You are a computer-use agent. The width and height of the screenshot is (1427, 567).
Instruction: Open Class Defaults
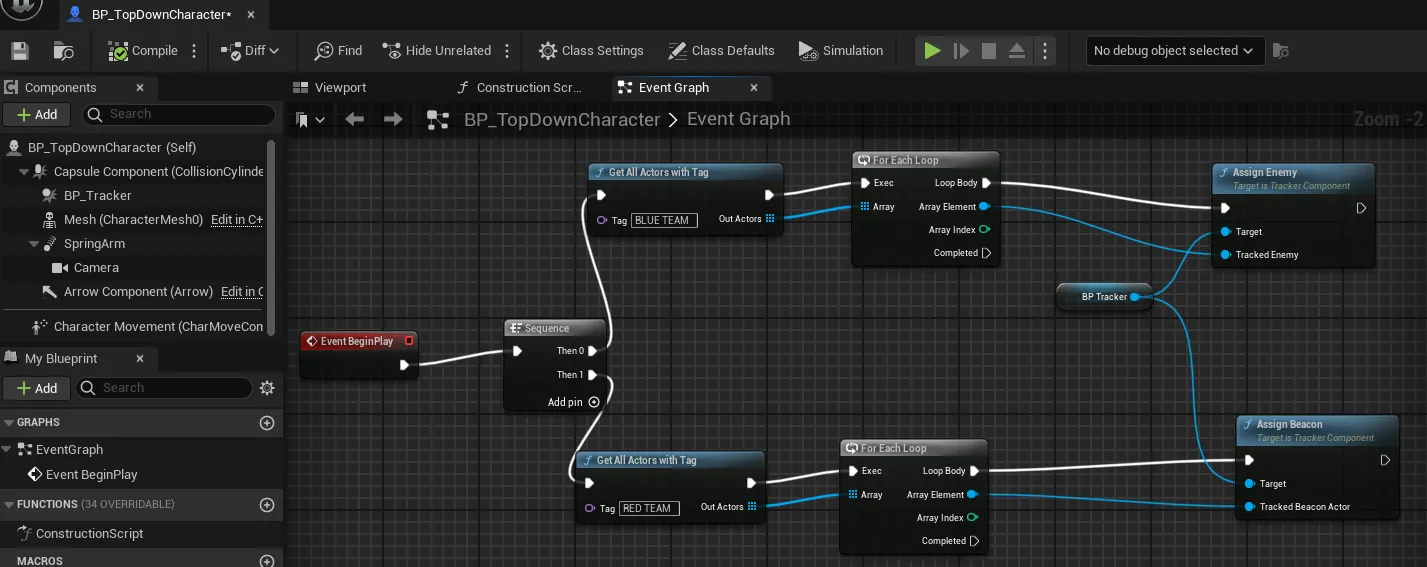pos(720,51)
